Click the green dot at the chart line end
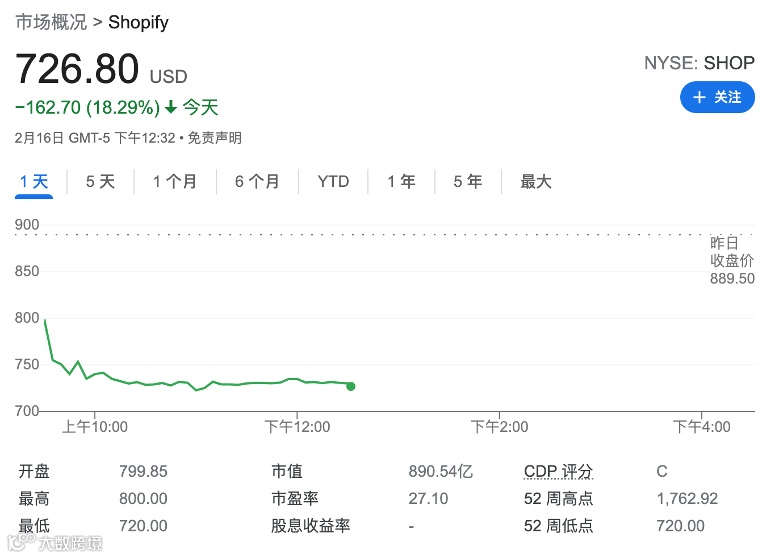This screenshot has height=558, width=780. pyautogui.click(x=350, y=386)
